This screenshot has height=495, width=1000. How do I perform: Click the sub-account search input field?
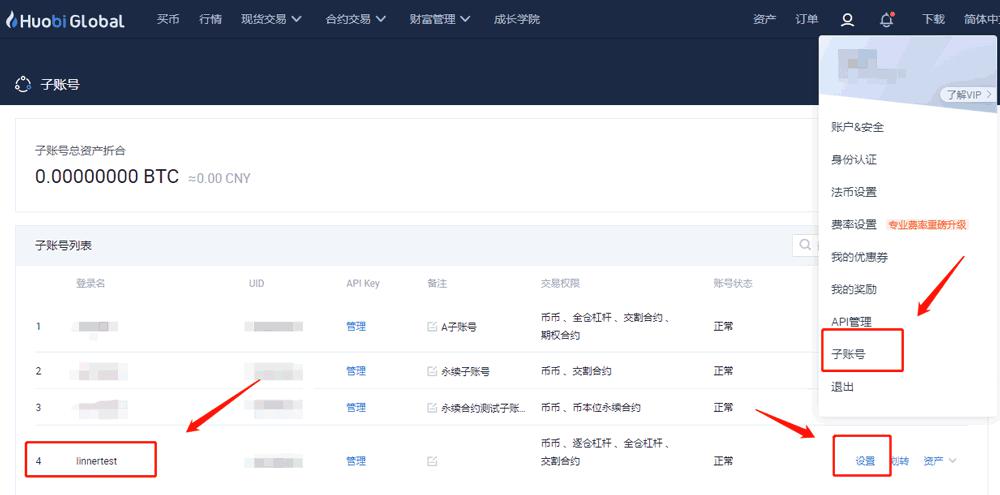pyautogui.click(x=806, y=245)
